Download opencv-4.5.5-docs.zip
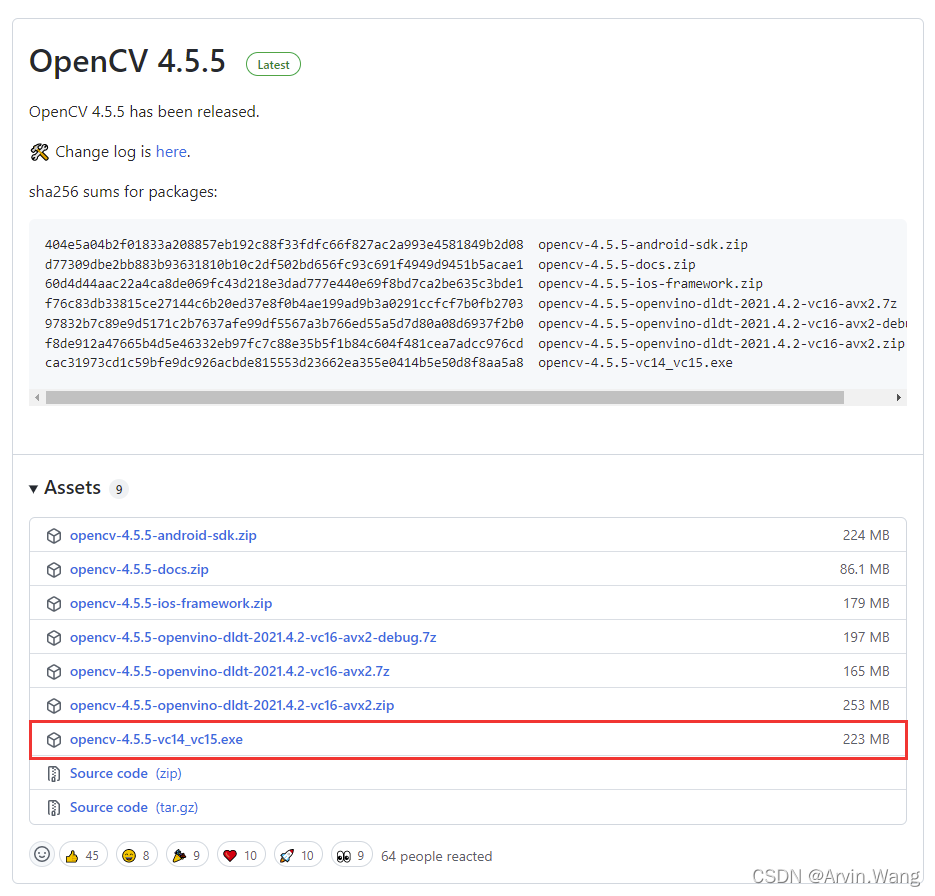This screenshot has height=896, width=935. 139,569
